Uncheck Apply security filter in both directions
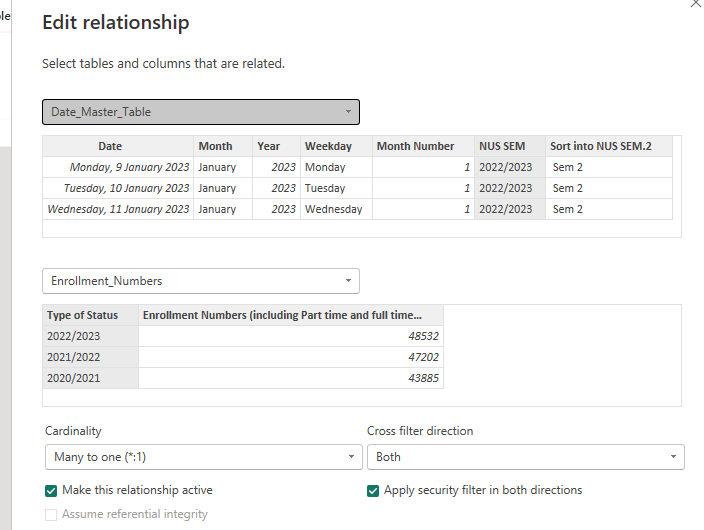The width and height of the screenshot is (704, 530). pos(373,491)
